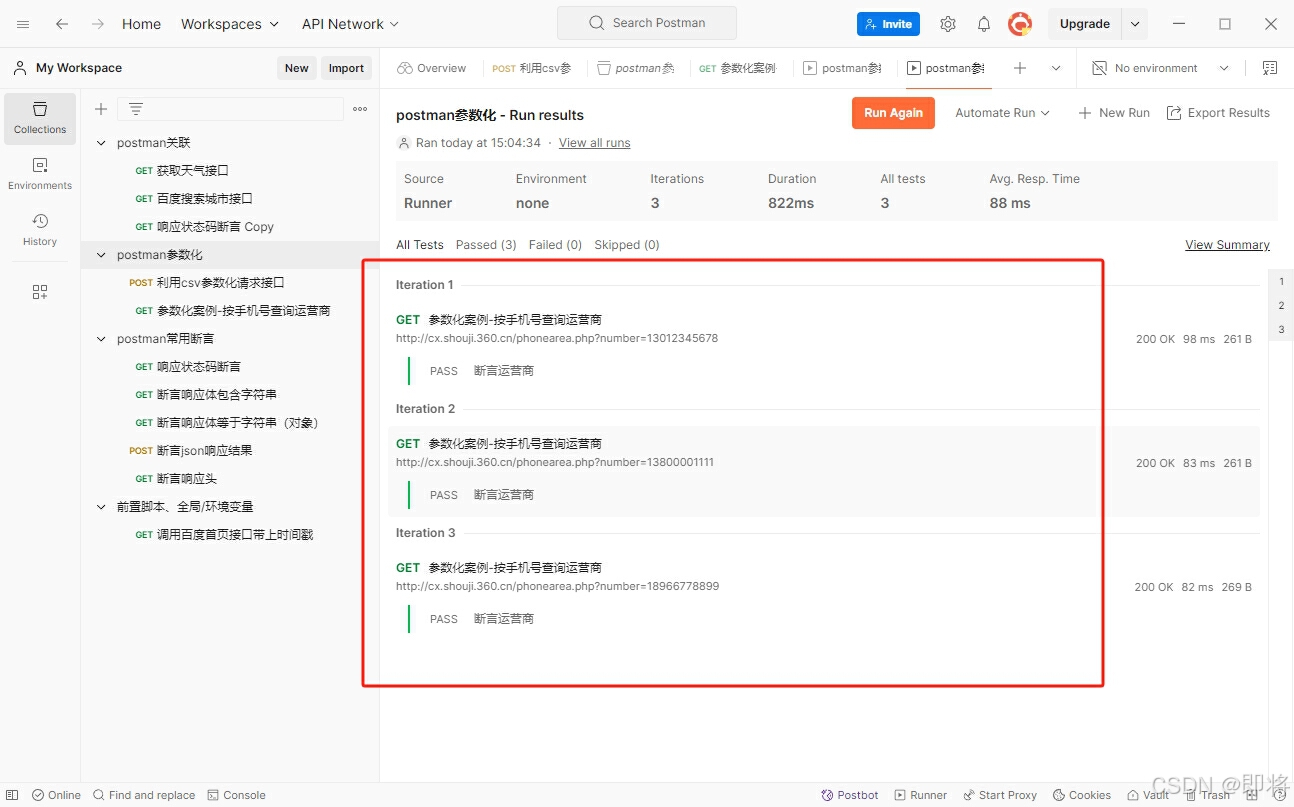This screenshot has width=1294, height=807.
Task: Select Failed (0) filter
Action: point(555,245)
